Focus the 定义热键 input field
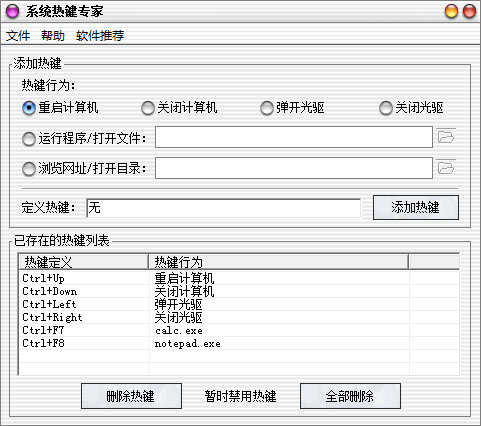This screenshot has width=481, height=426. coord(224,208)
